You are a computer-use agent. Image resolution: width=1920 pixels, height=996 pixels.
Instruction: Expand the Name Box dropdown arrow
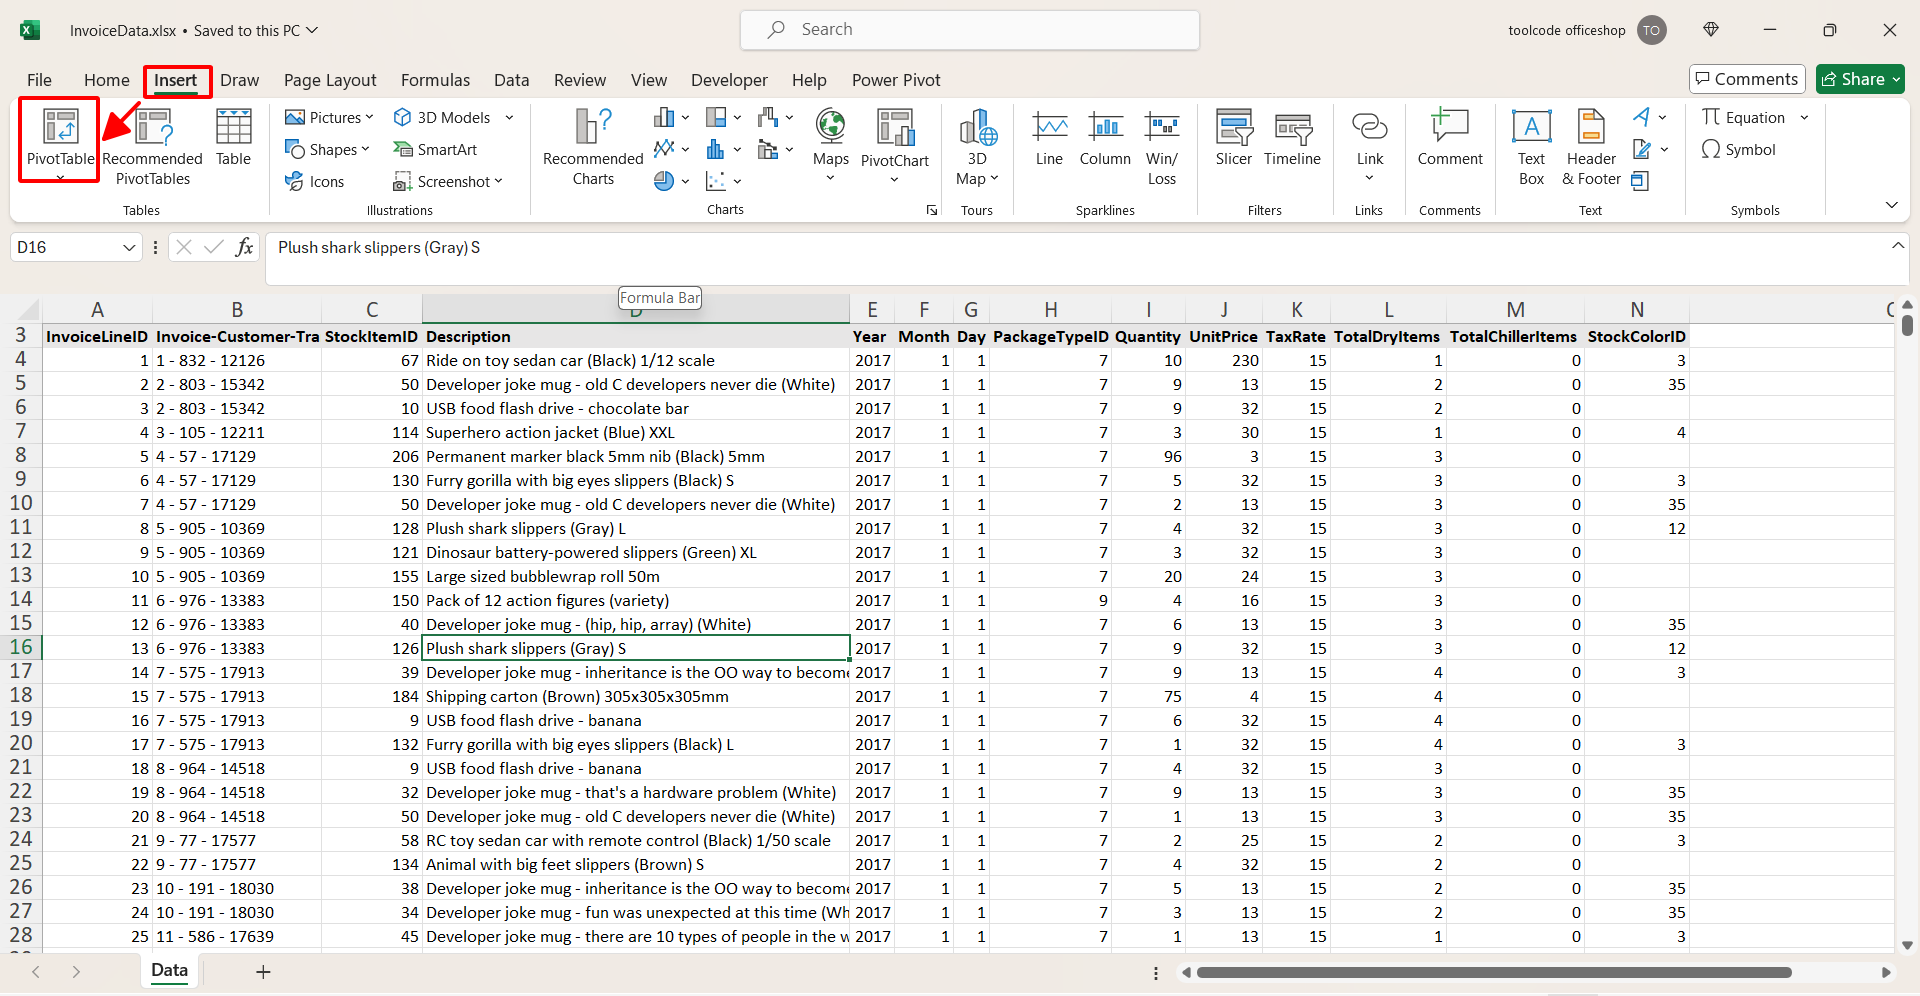tap(129, 247)
